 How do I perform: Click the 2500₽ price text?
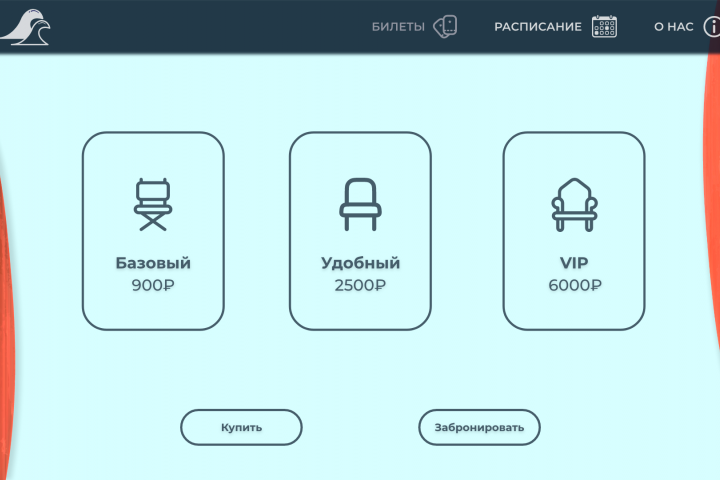pyautogui.click(x=360, y=285)
